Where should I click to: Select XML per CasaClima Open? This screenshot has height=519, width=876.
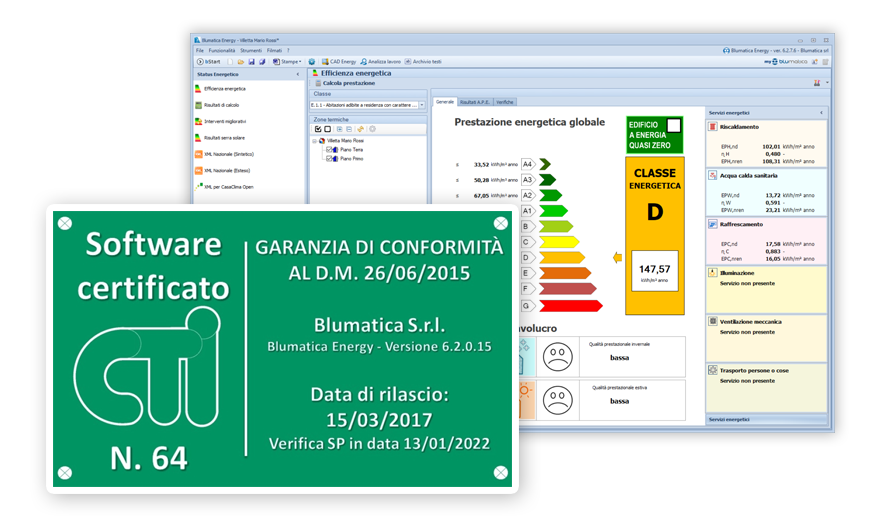tap(224, 187)
